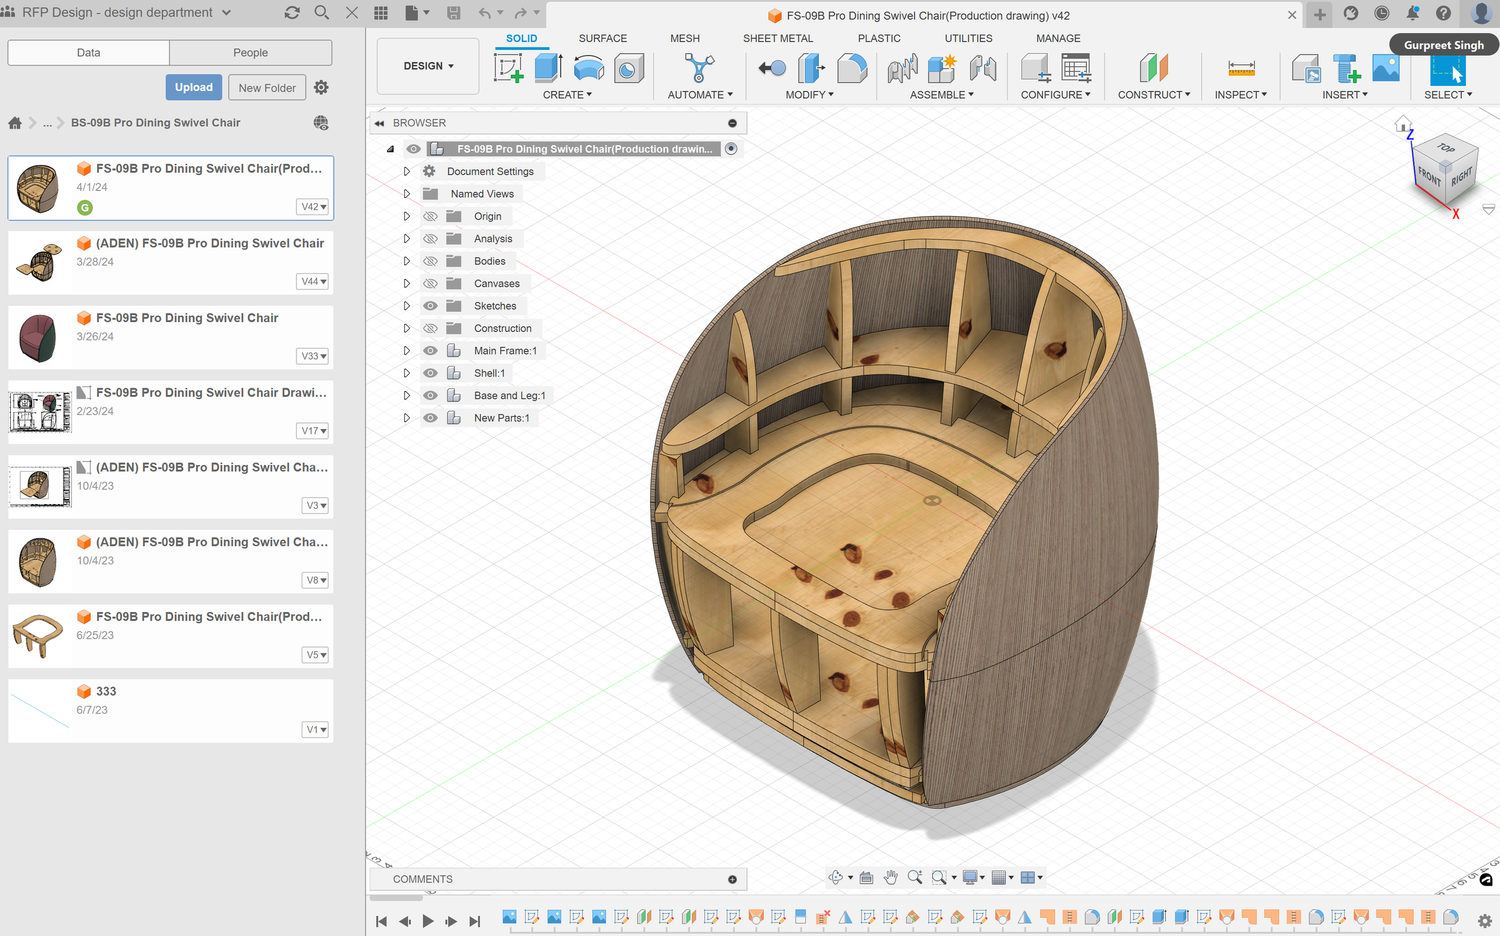Show the hidden Bodies folder

point(430,261)
